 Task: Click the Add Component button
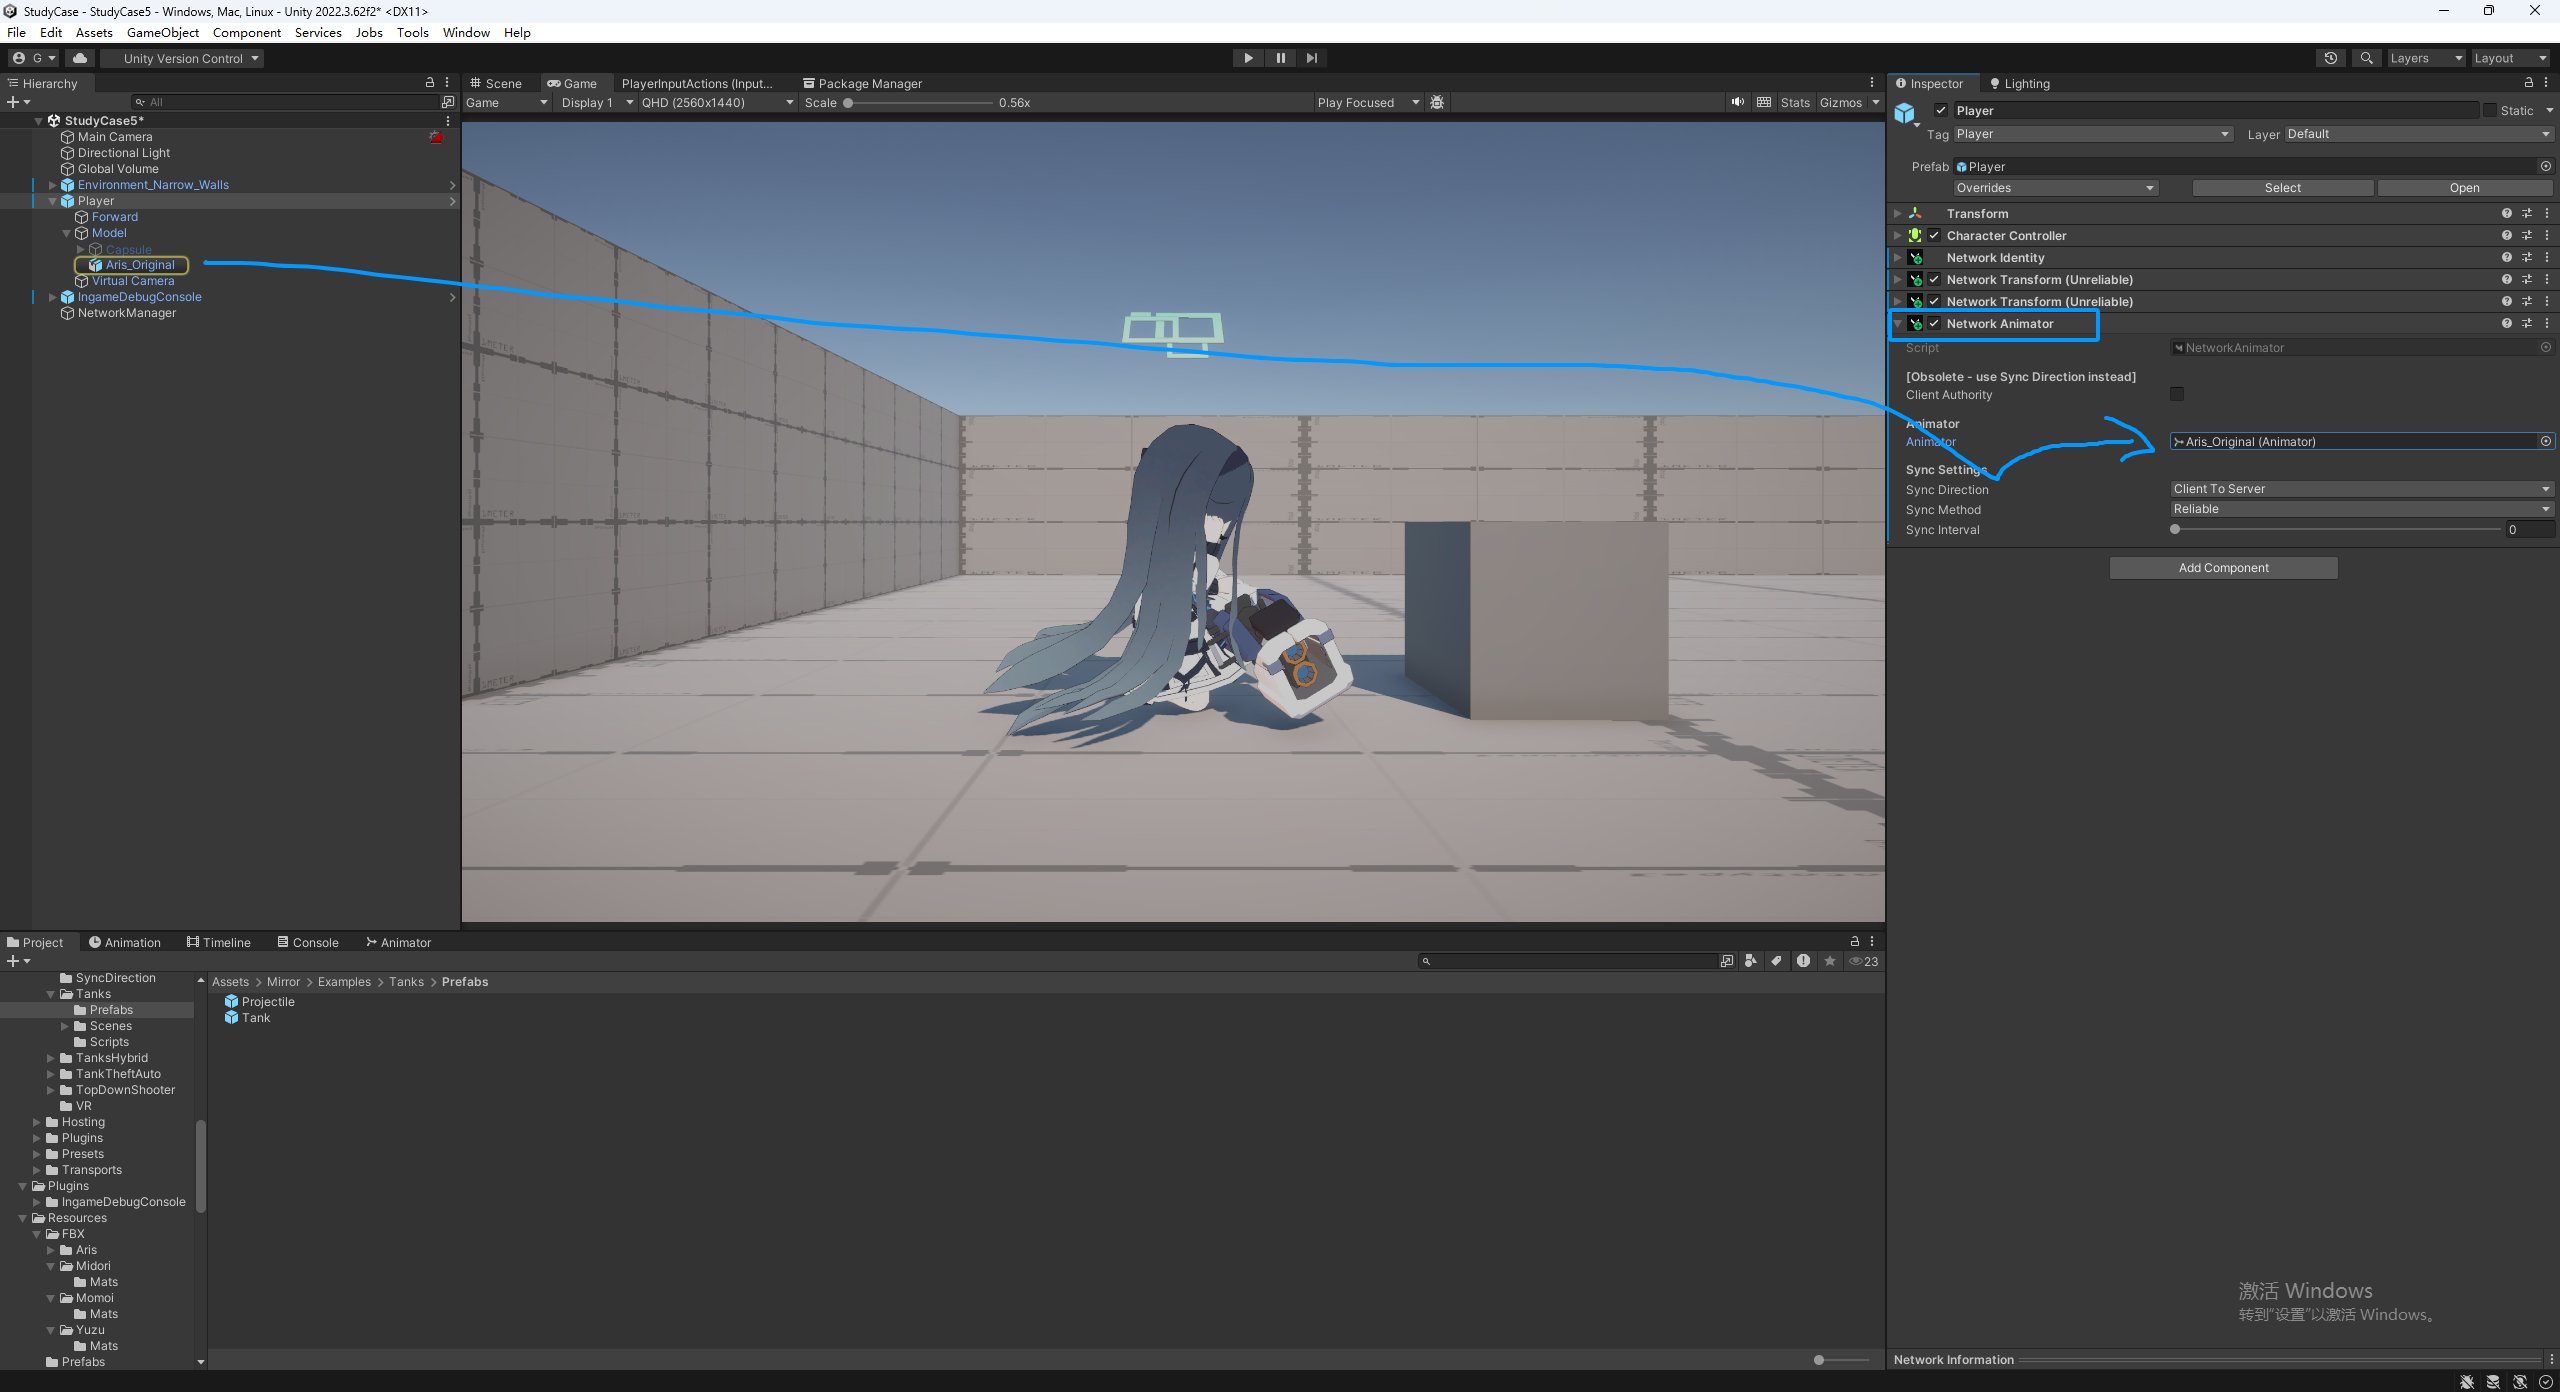[x=2223, y=568]
